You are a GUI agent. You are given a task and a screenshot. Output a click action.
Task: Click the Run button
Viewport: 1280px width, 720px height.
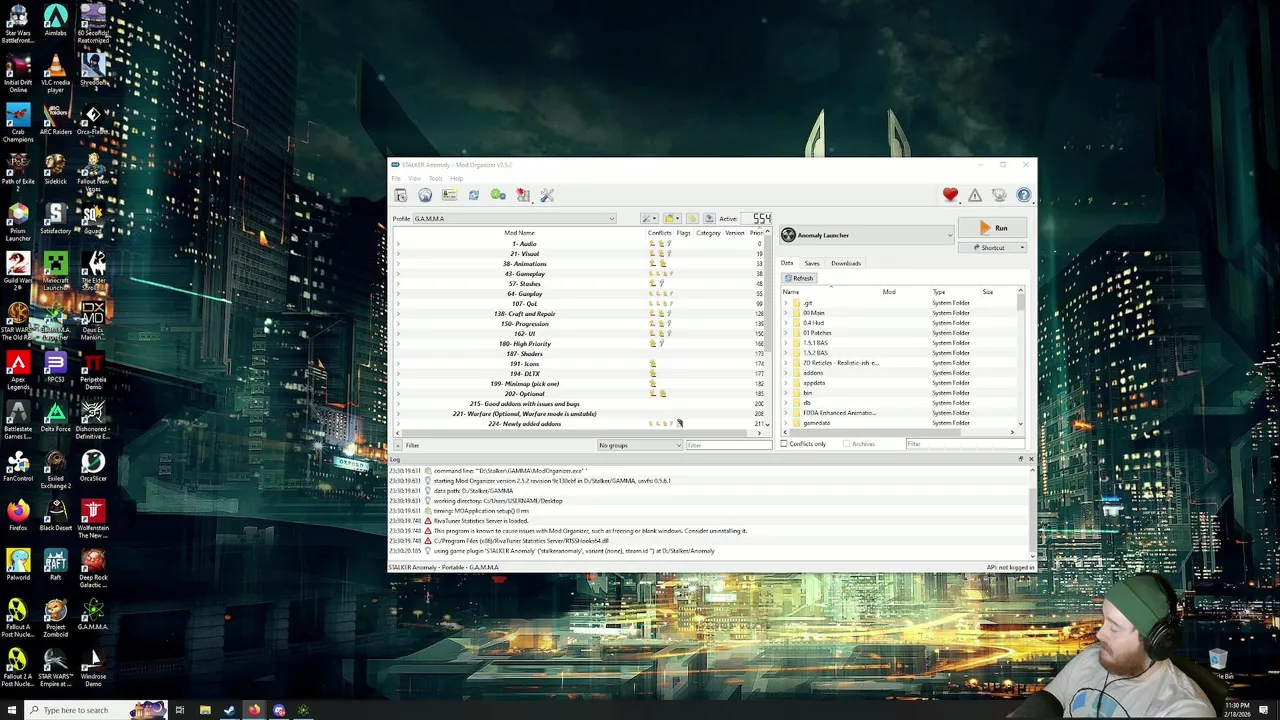992,228
